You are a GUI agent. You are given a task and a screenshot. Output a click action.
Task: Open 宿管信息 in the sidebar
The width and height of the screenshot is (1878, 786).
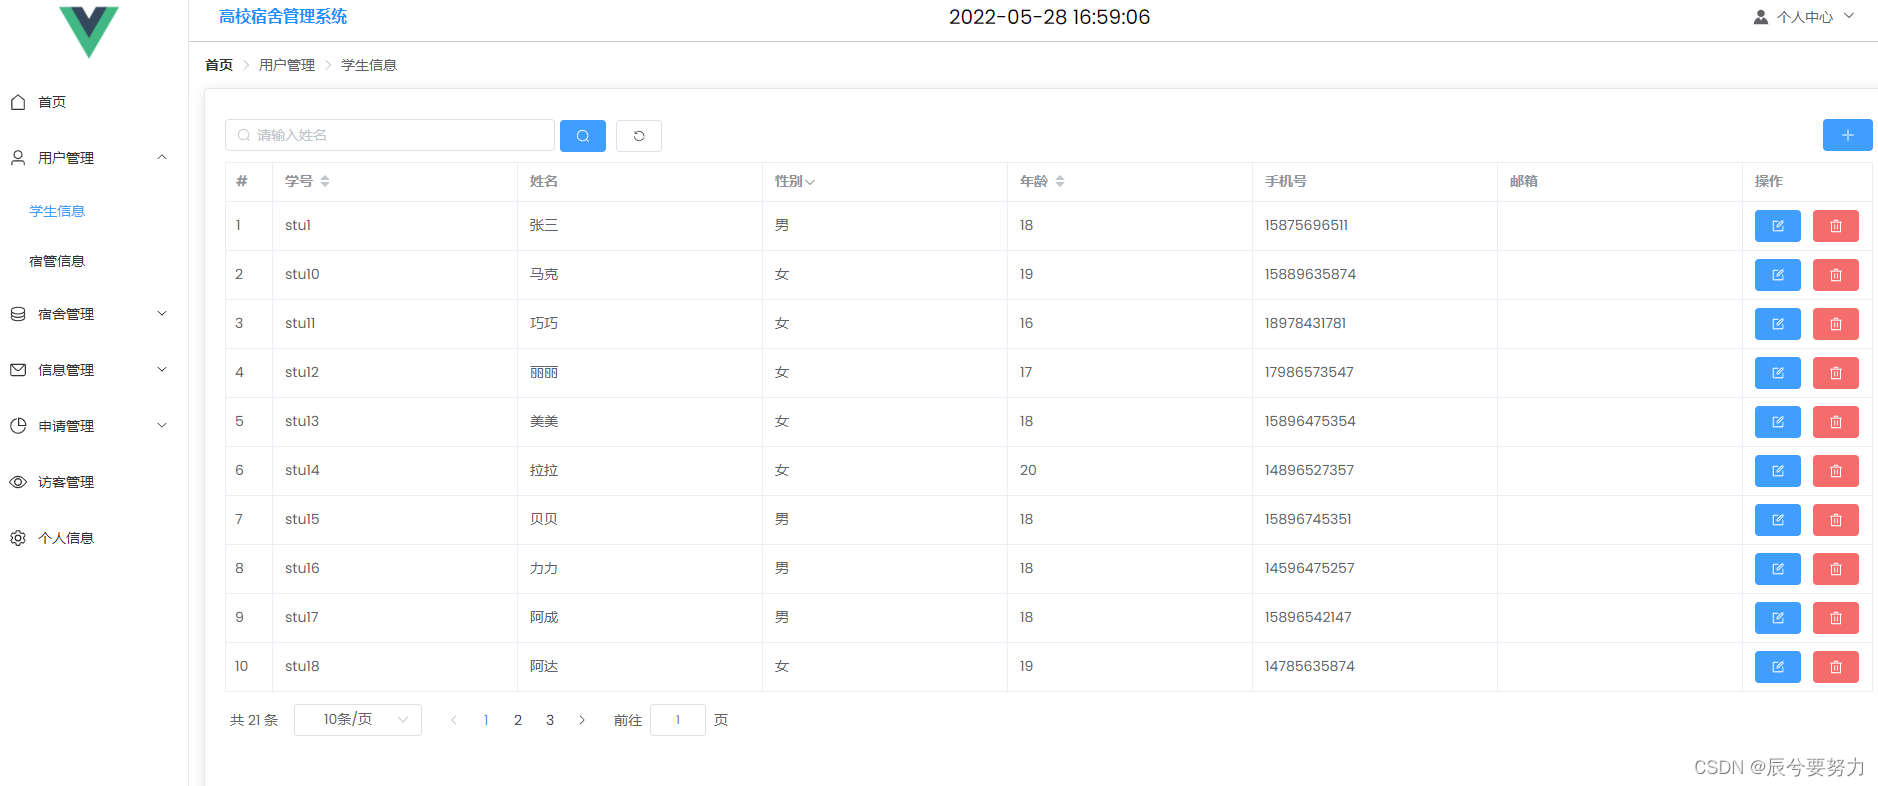click(x=57, y=261)
